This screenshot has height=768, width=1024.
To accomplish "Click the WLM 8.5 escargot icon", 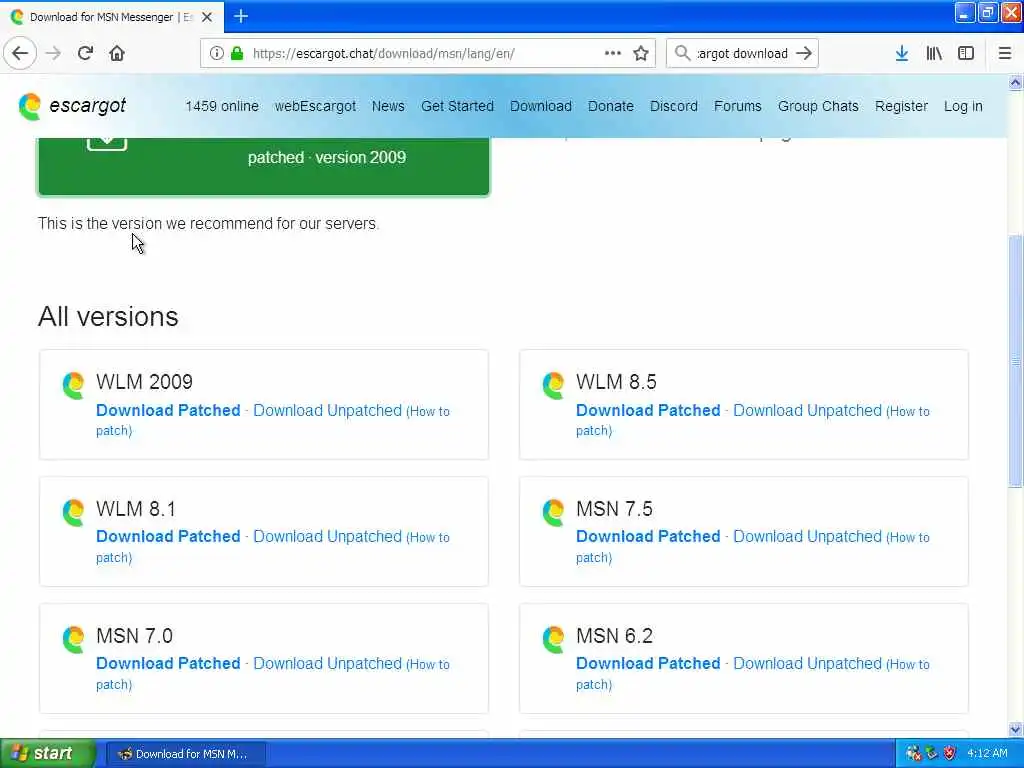I will click(554, 385).
